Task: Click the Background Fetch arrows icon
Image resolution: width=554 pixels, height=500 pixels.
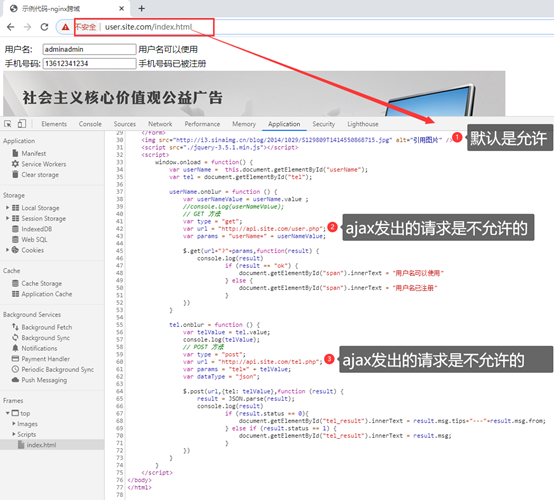Action: (x=15, y=327)
